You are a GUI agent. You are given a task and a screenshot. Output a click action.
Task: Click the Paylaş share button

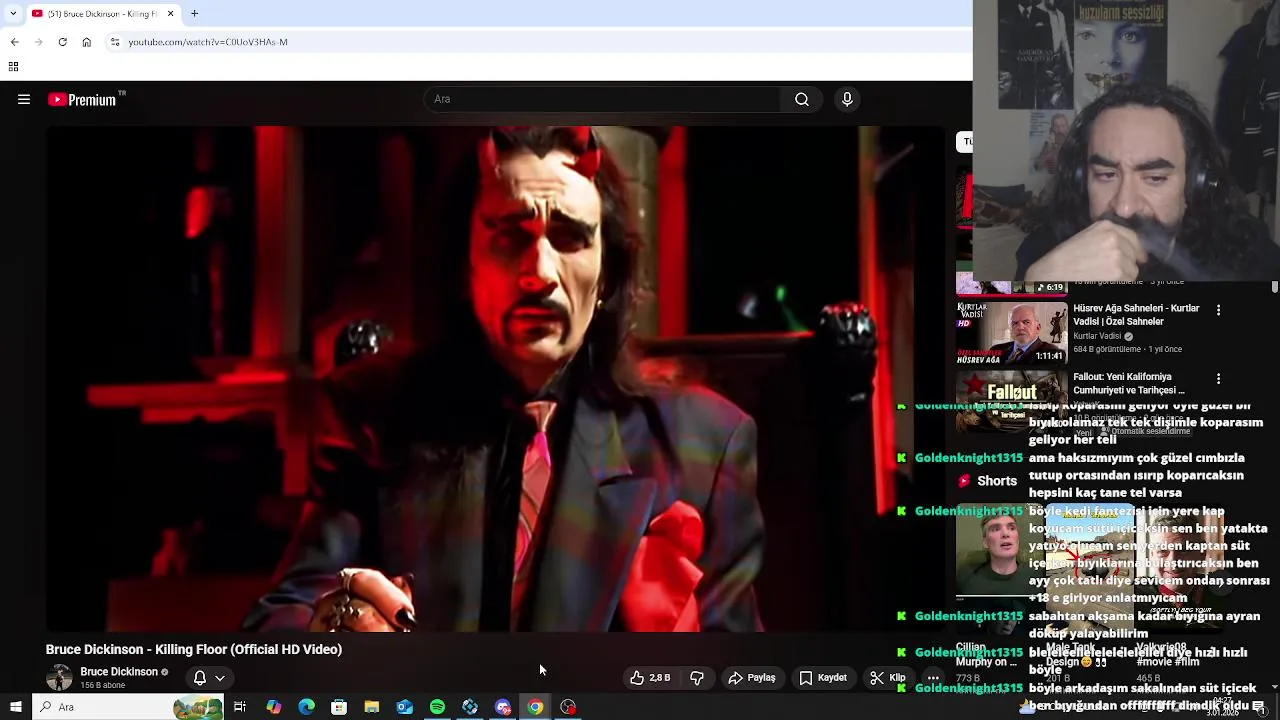tap(751, 677)
